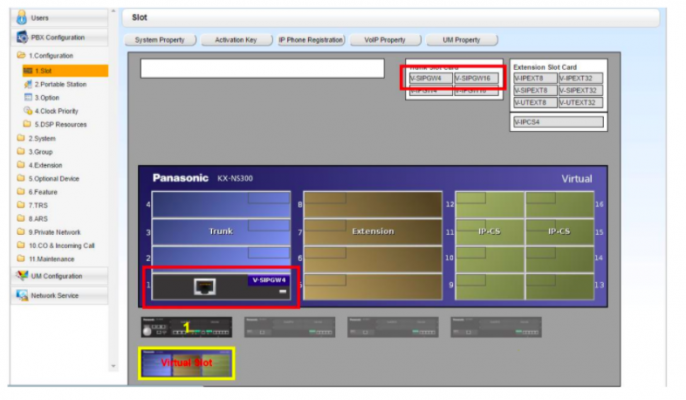Open the VoIP Property settings
This screenshot has width=686, height=400.
tap(386, 40)
